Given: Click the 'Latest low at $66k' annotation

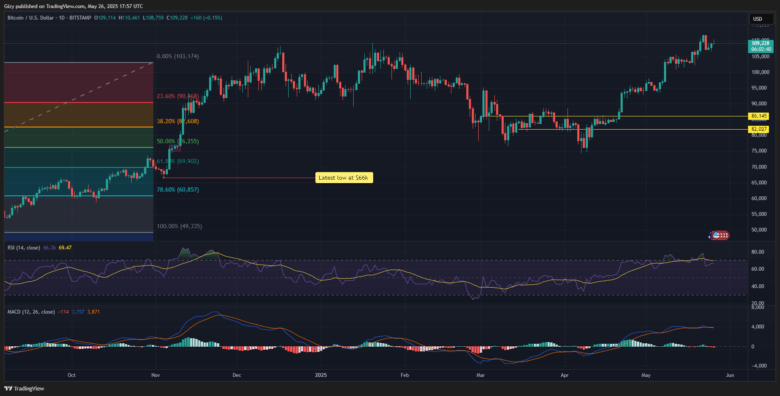Looking at the screenshot, I should tap(344, 178).
